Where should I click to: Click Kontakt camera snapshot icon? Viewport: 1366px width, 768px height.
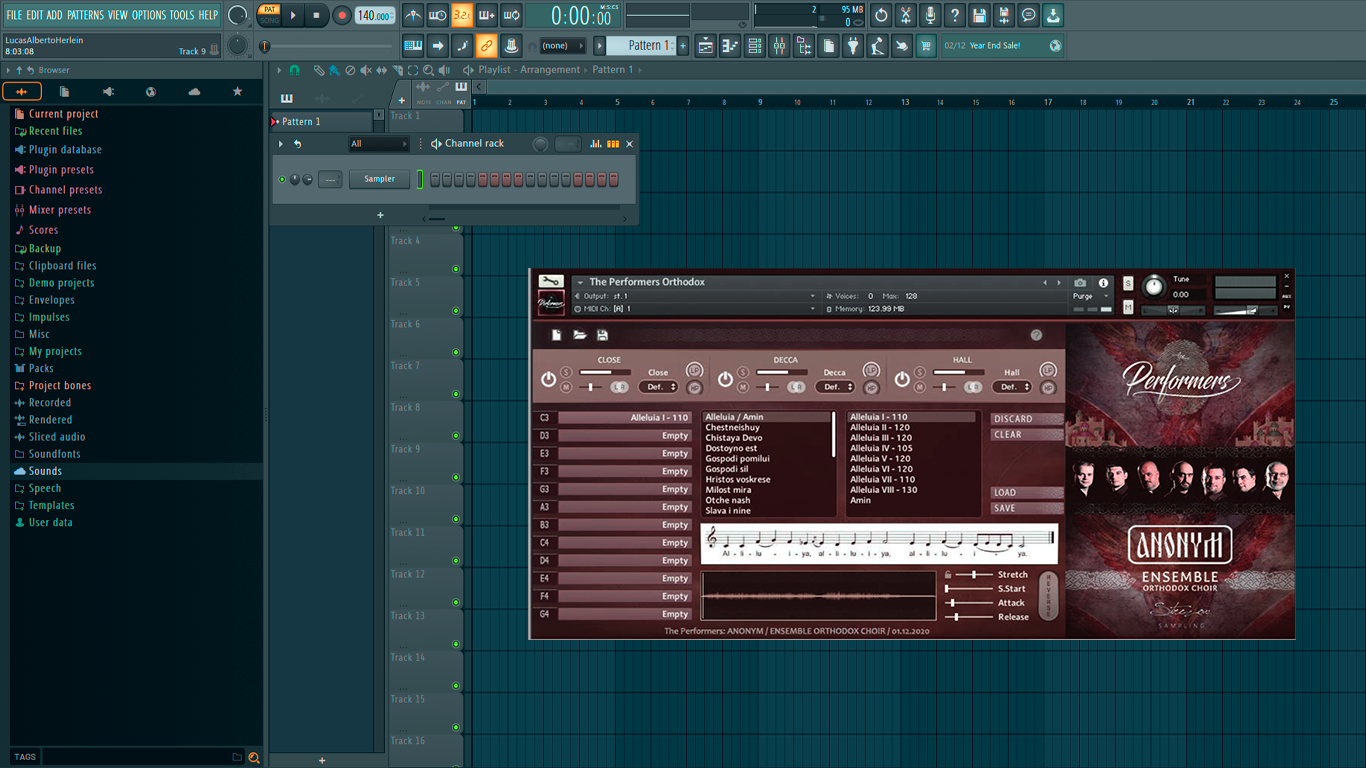[x=1080, y=283]
